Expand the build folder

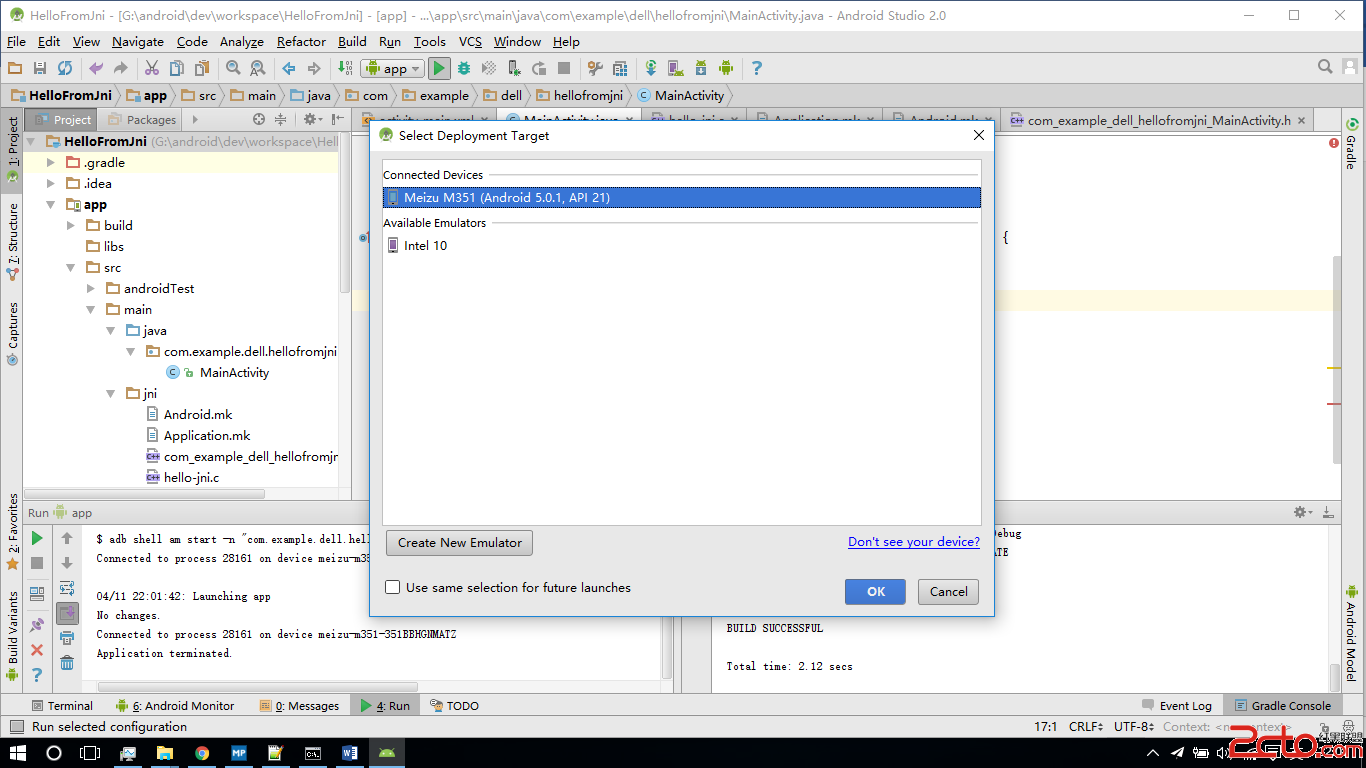[x=71, y=225]
